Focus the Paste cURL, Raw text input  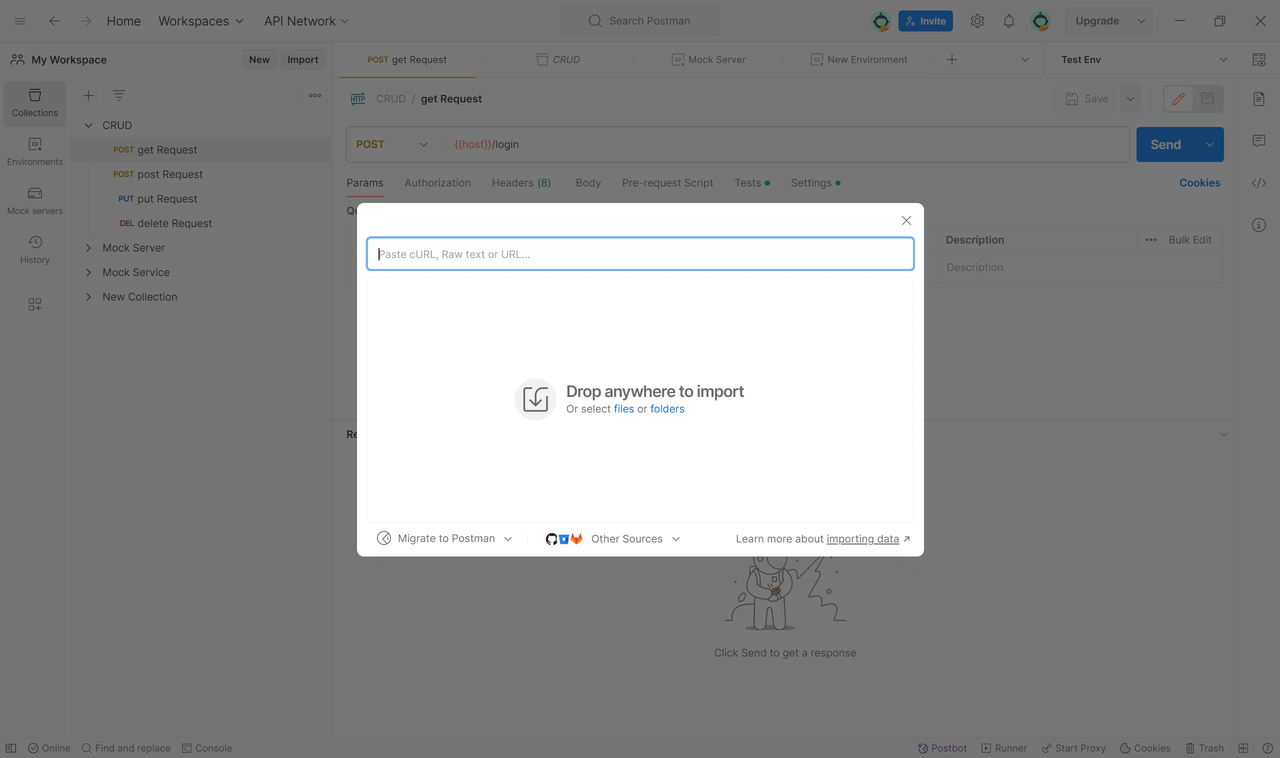point(640,254)
